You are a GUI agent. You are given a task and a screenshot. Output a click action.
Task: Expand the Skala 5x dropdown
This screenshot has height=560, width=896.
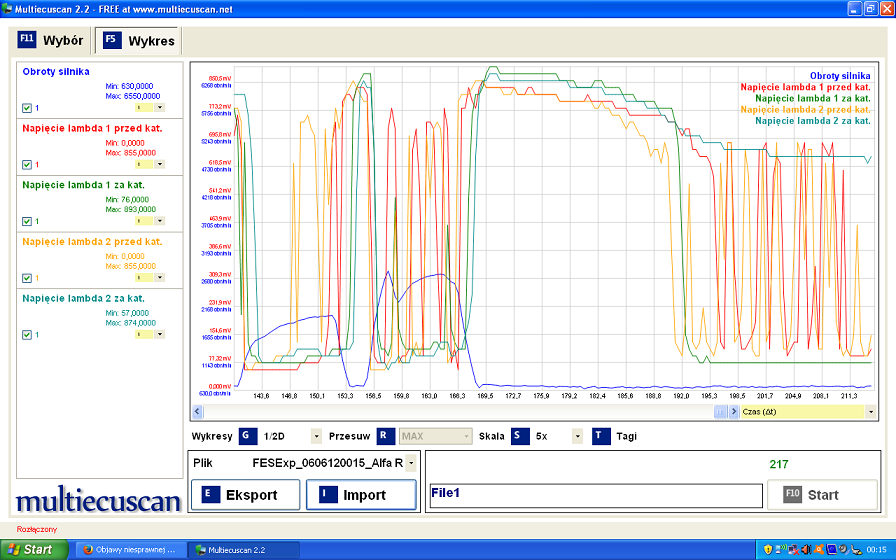577,436
